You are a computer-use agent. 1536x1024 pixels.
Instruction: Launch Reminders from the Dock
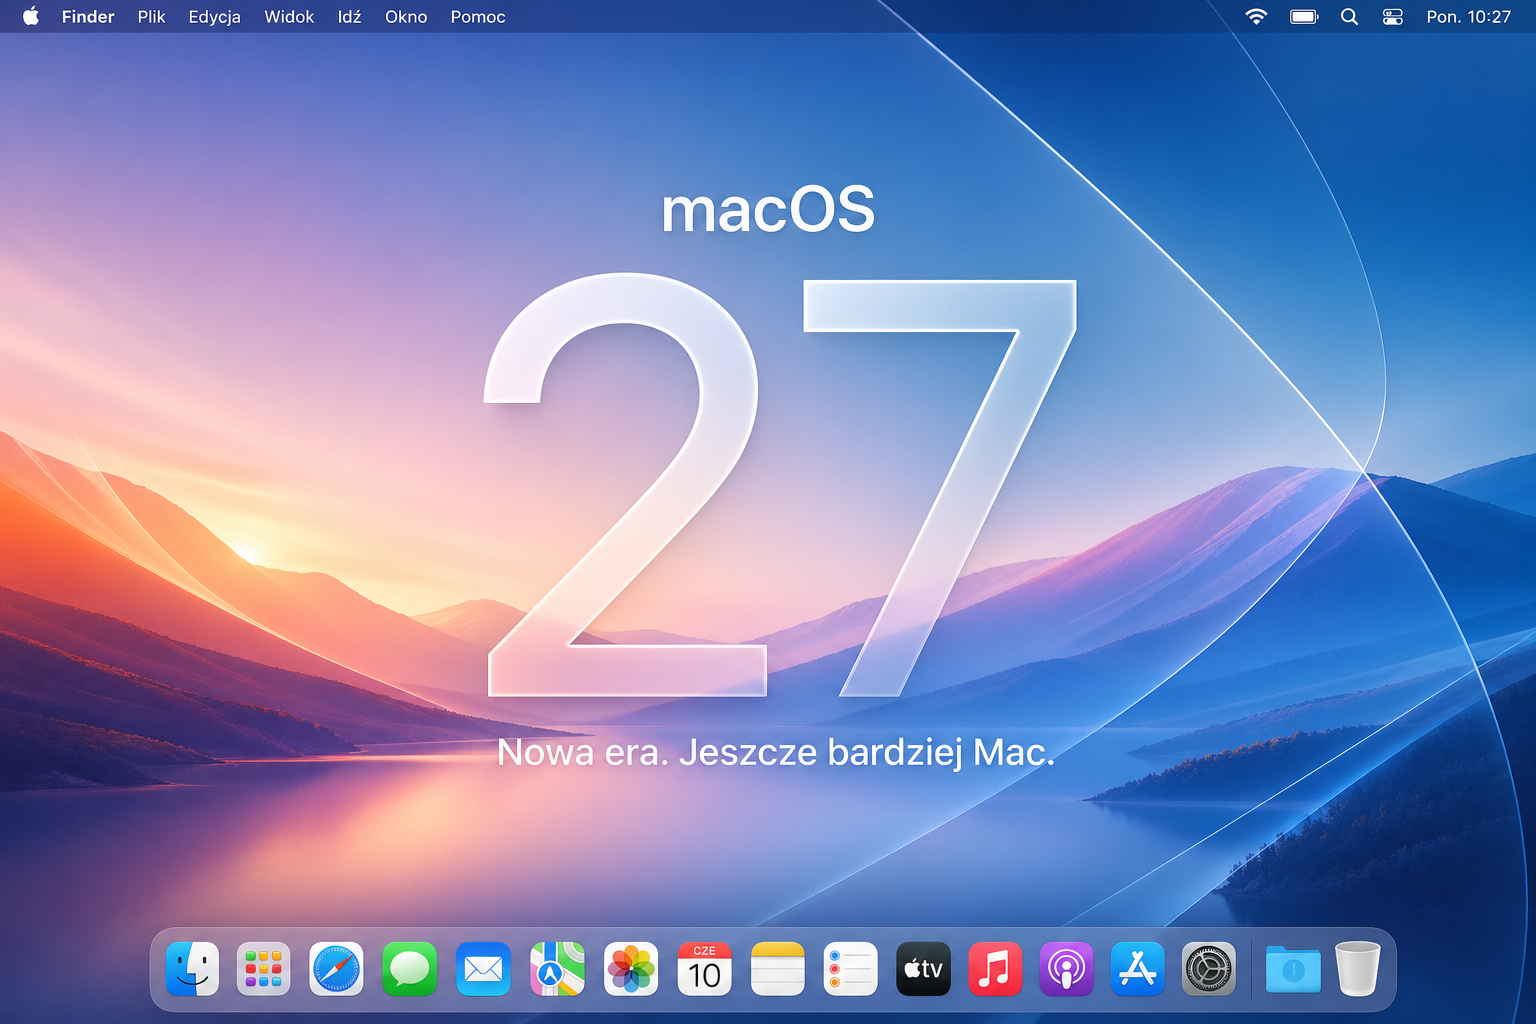click(851, 969)
